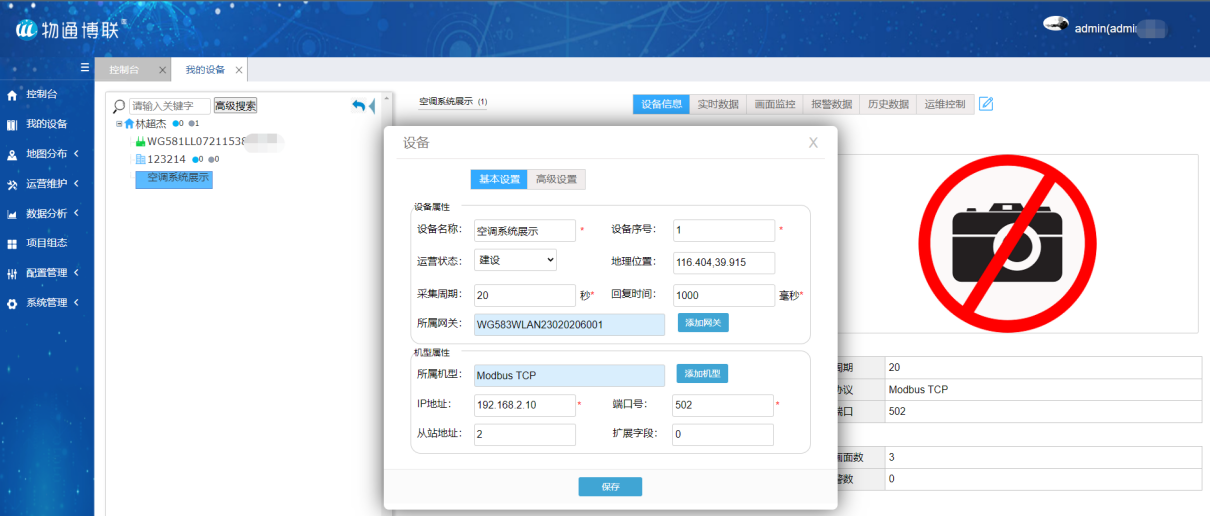Focus the IP地址 input field

coord(524,405)
